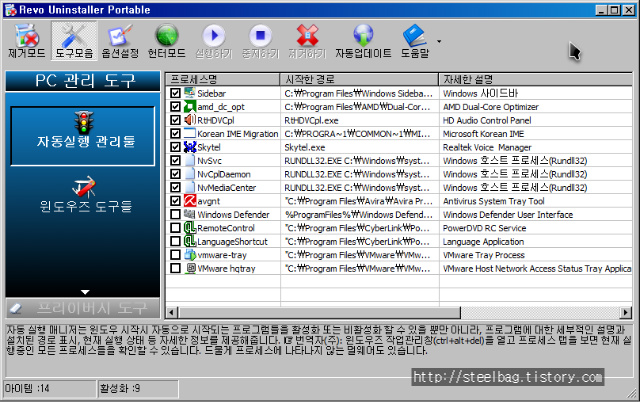
Task: Click the Windows Defender row icon
Action: point(190,214)
